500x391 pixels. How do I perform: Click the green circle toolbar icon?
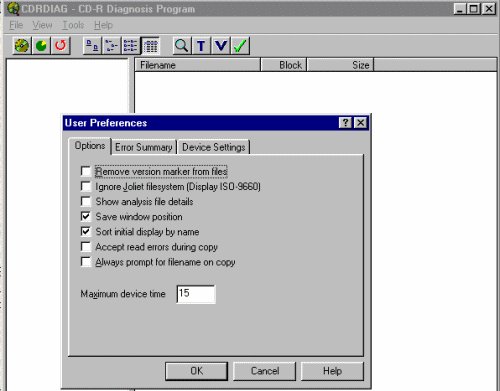click(41, 45)
